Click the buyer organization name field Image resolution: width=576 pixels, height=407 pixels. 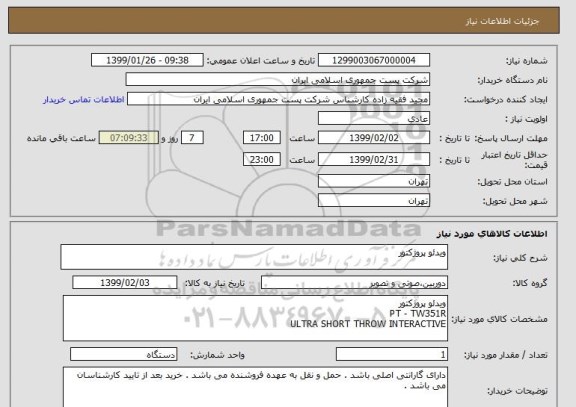[277, 80]
